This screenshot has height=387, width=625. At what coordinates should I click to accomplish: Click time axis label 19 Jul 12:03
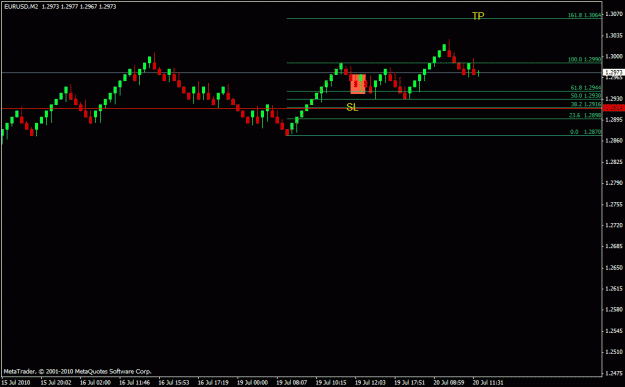click(x=370, y=383)
